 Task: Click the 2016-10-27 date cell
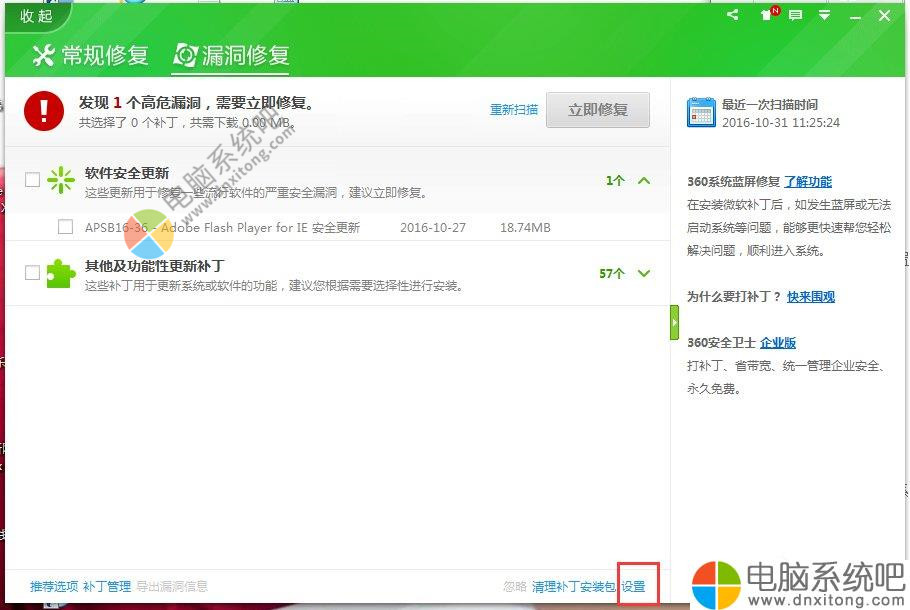433,228
